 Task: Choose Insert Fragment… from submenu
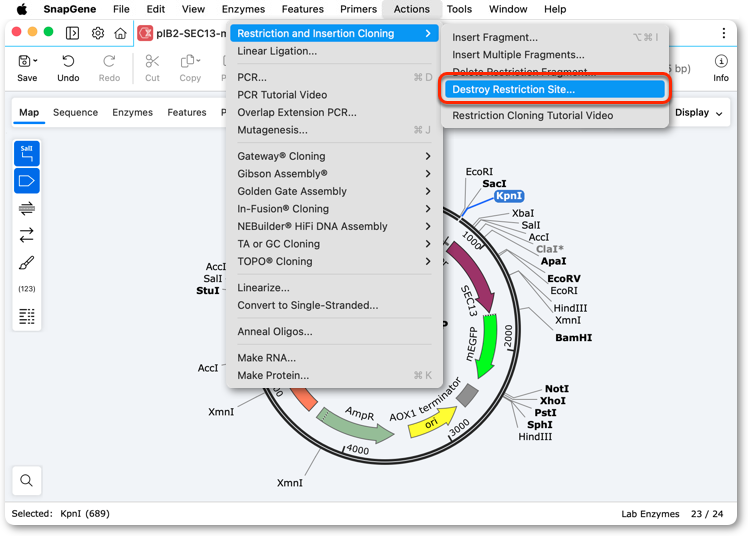point(555,37)
